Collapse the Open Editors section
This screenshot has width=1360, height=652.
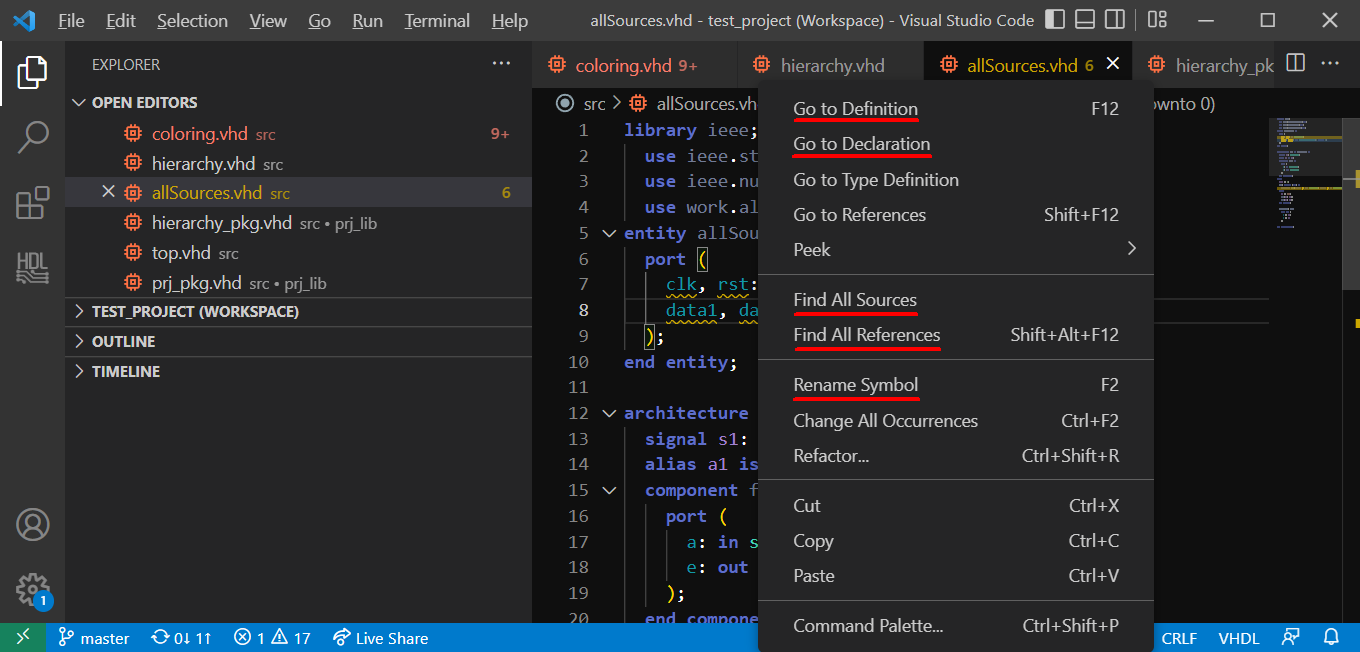tap(298, 102)
